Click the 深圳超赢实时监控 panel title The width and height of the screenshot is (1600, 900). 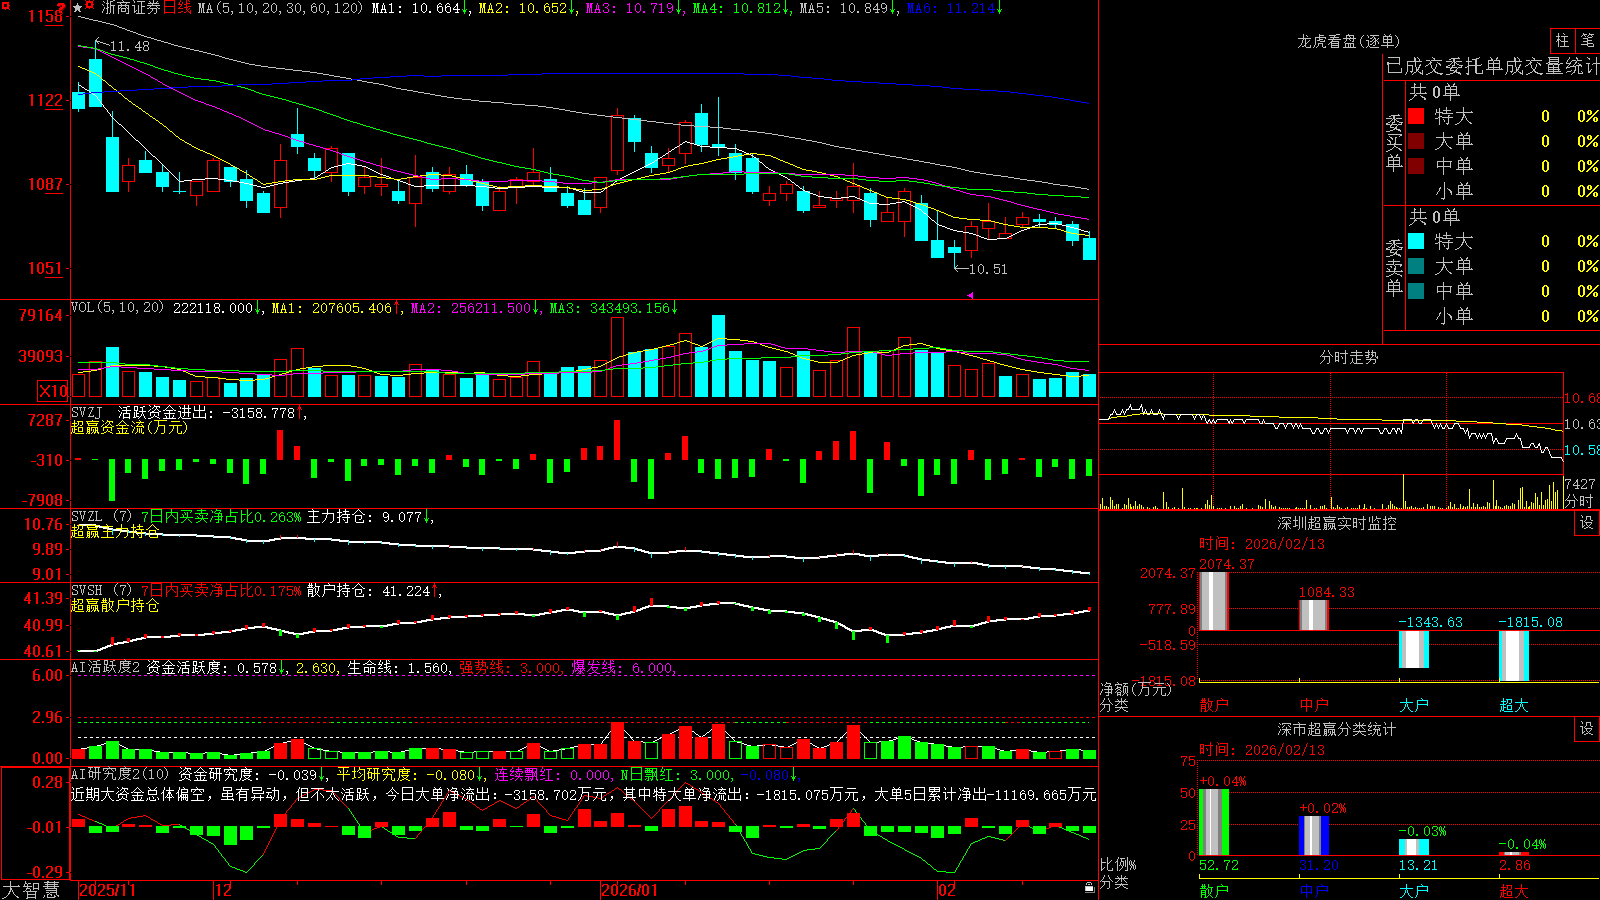[x=1336, y=523]
